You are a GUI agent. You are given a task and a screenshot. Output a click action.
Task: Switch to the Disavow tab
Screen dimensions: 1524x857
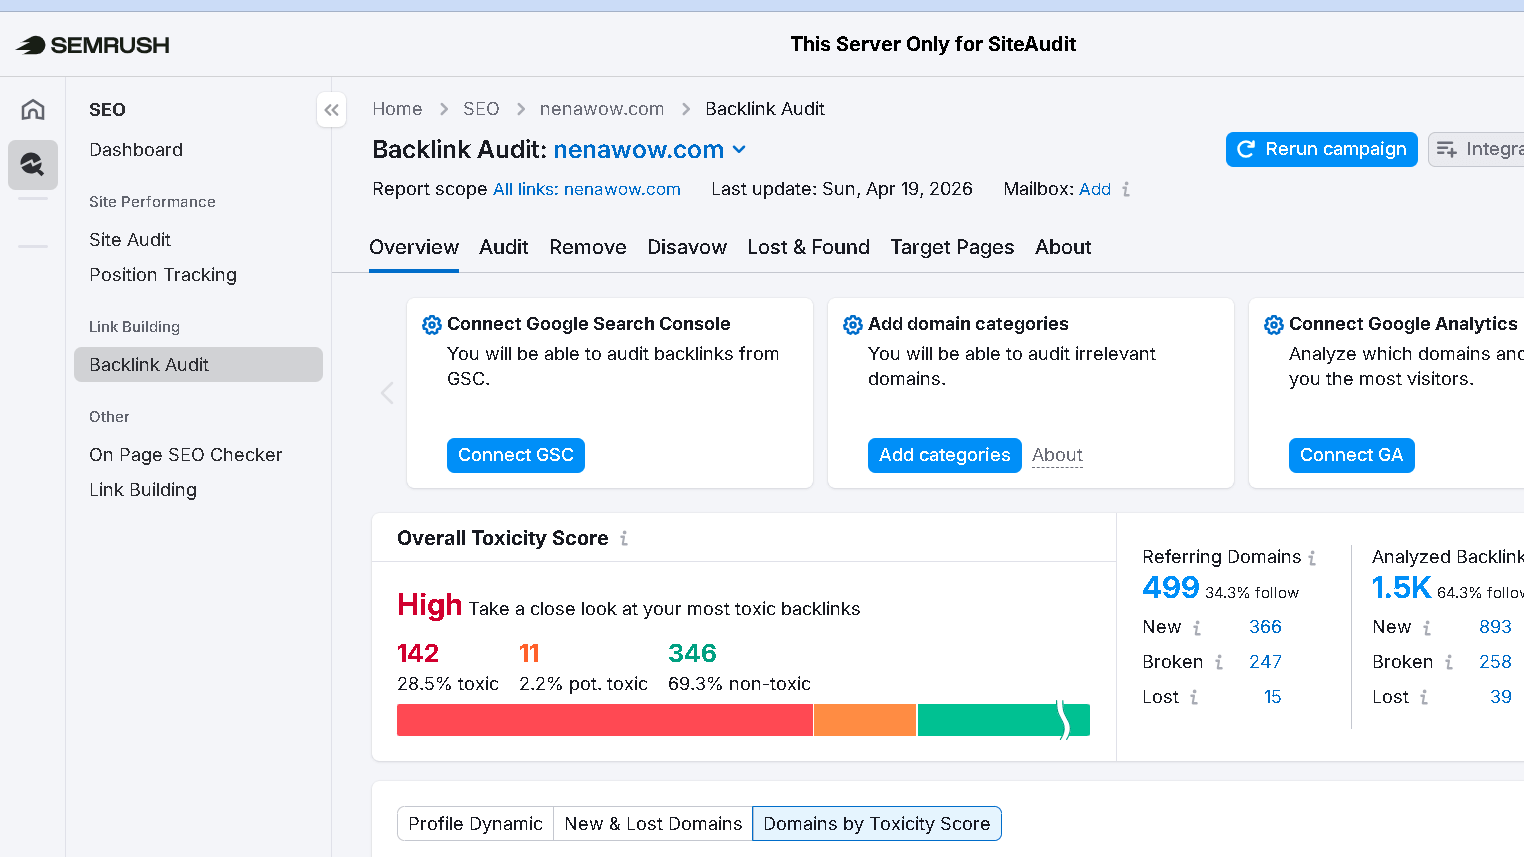pos(687,247)
